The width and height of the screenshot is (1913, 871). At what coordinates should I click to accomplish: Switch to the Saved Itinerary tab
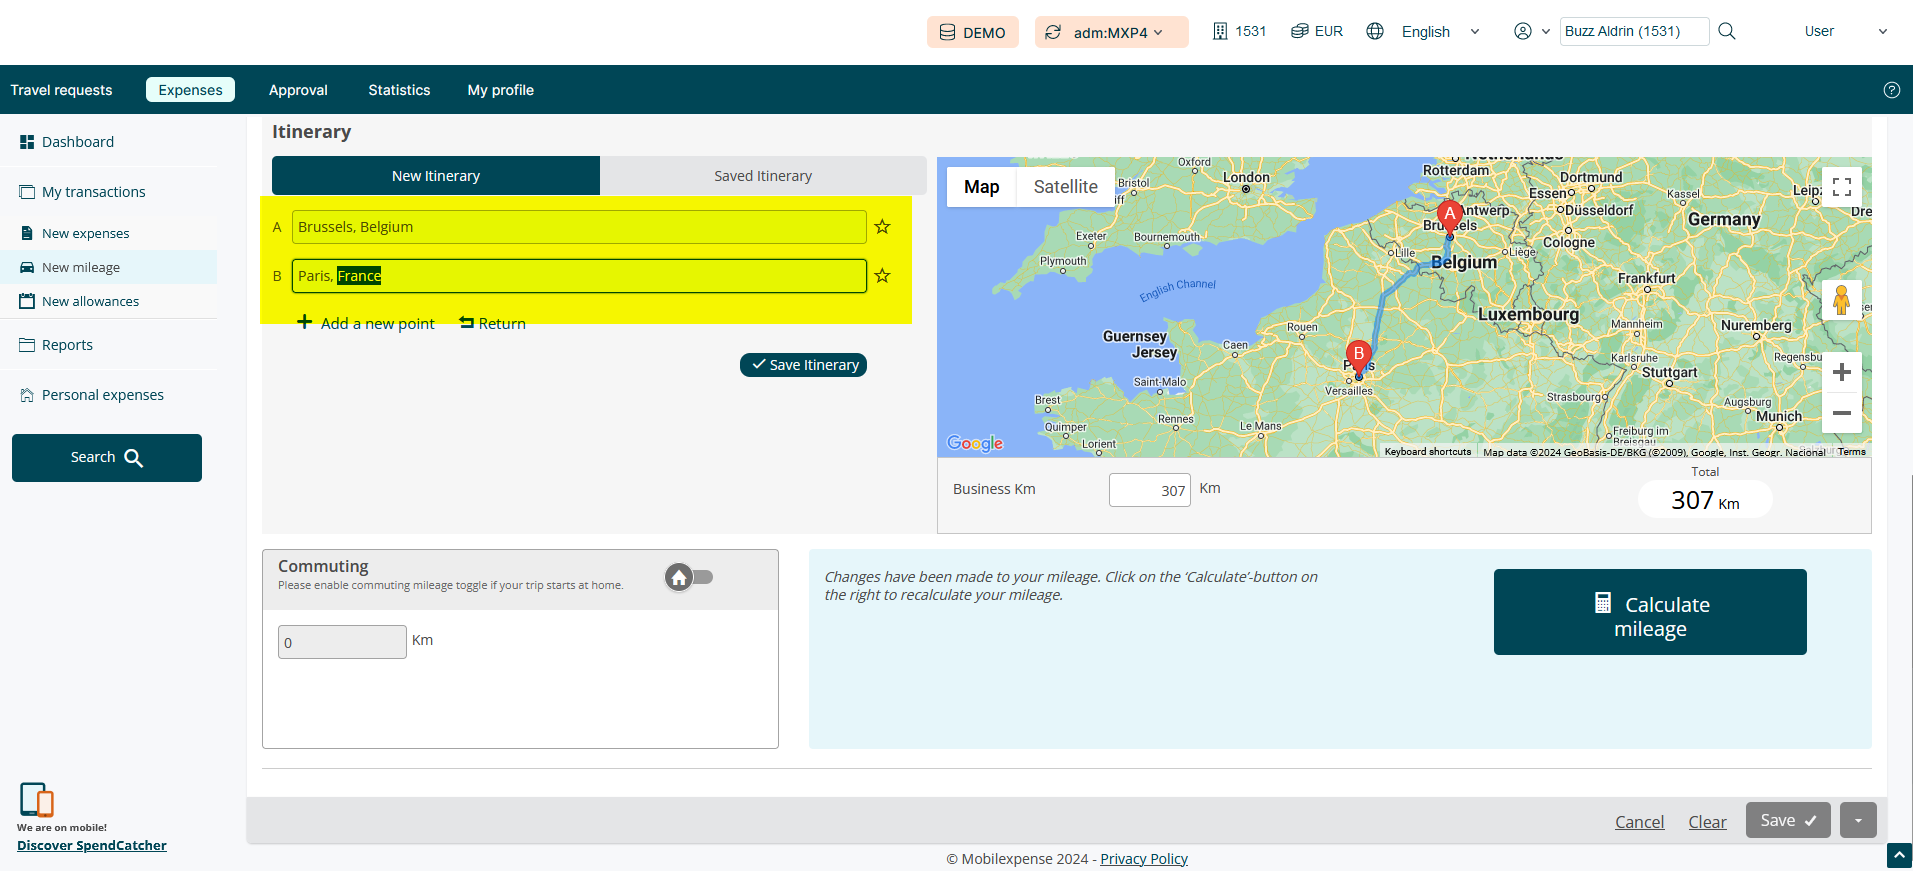pos(762,176)
